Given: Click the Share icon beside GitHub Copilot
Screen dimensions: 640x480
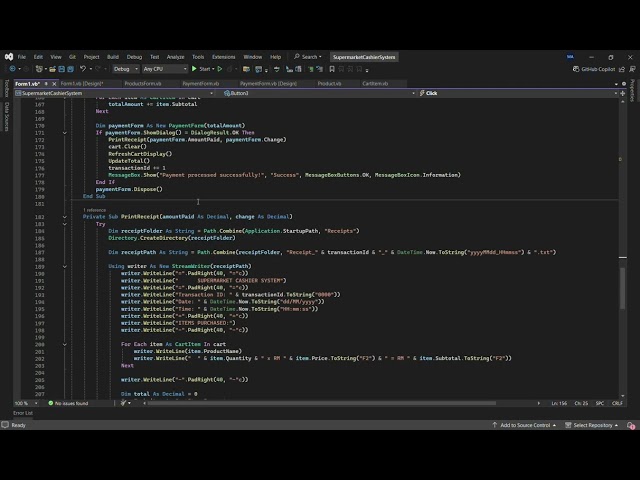Looking at the screenshot, I should [x=622, y=69].
